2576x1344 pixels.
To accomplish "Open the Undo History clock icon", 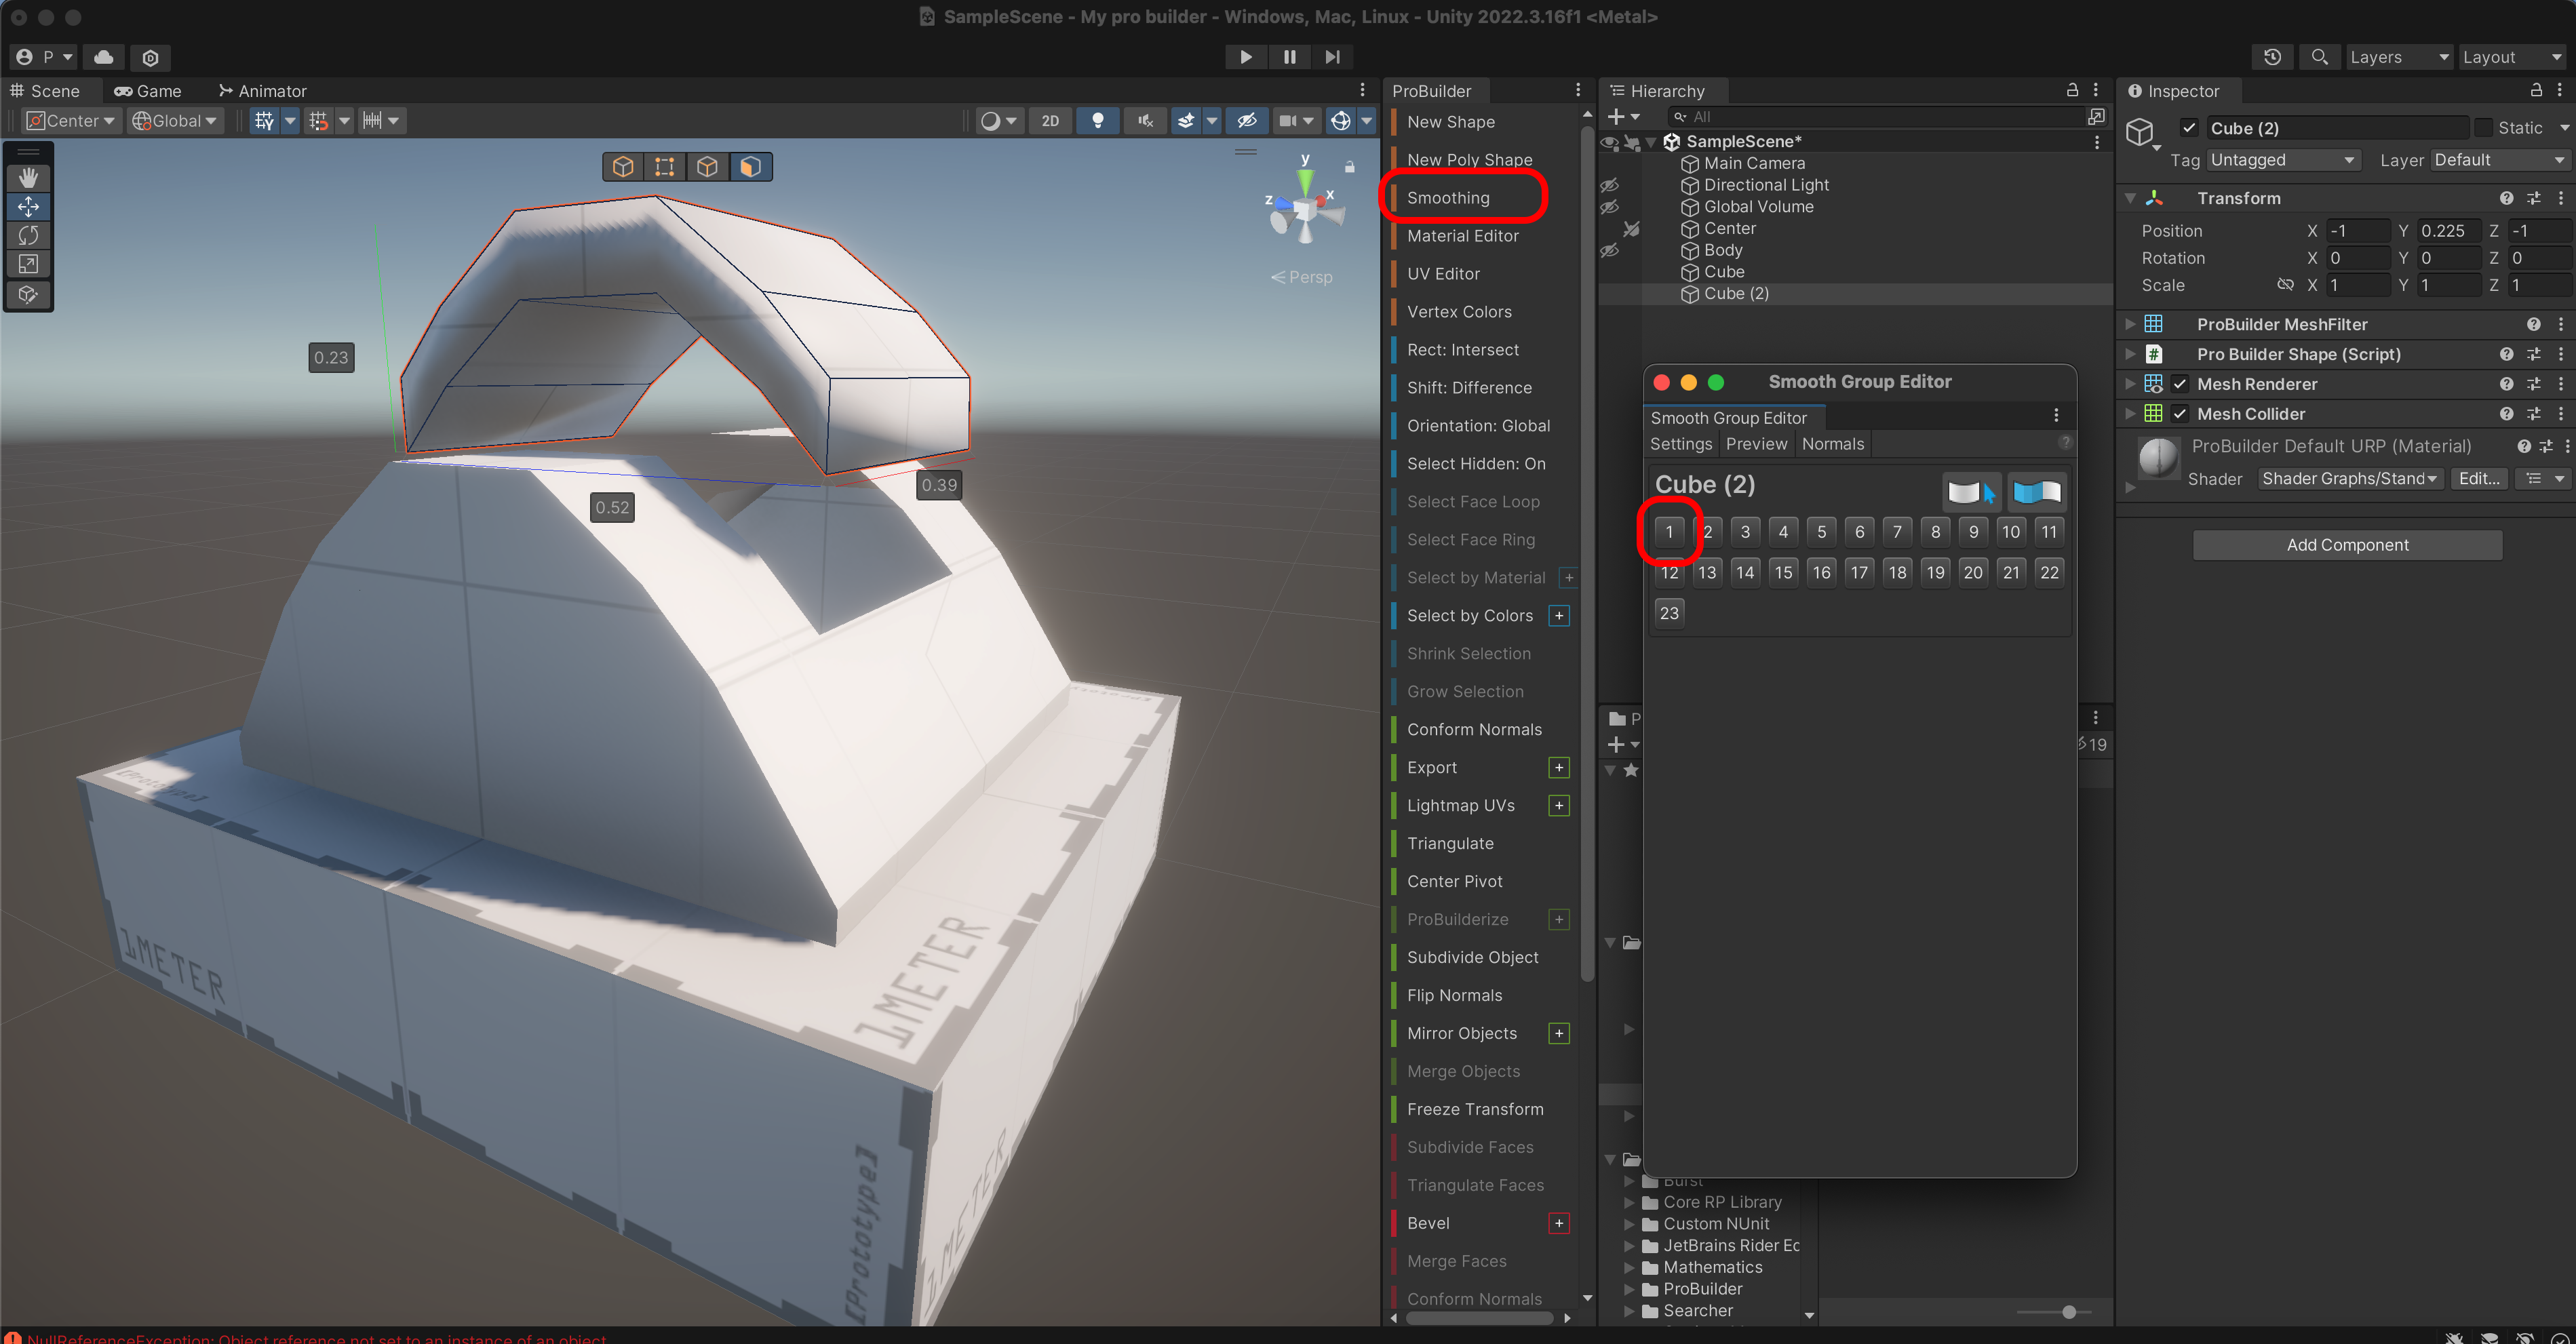I will click(2272, 57).
